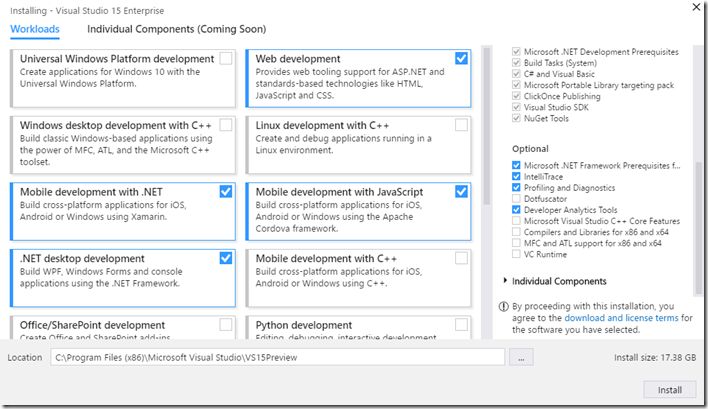The width and height of the screenshot is (708, 409).
Task: Click Visual Studio SDK checkbox
Action: (516, 107)
